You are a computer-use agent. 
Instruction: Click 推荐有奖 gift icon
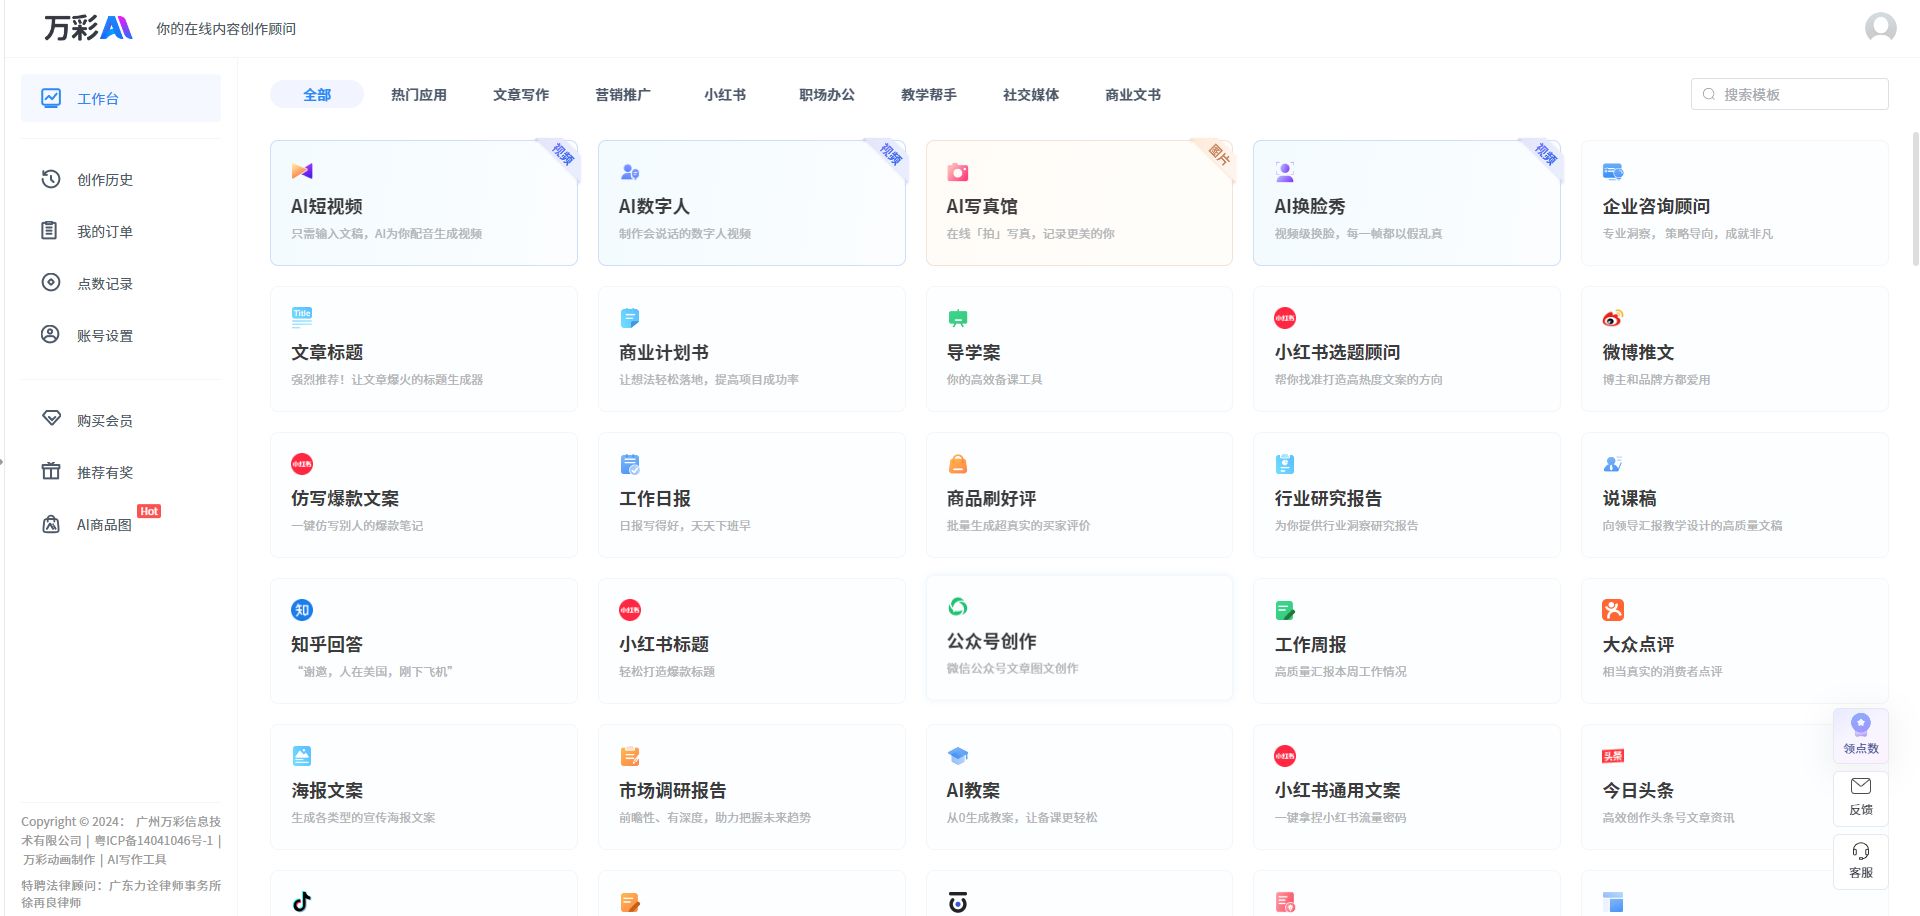click(x=51, y=471)
